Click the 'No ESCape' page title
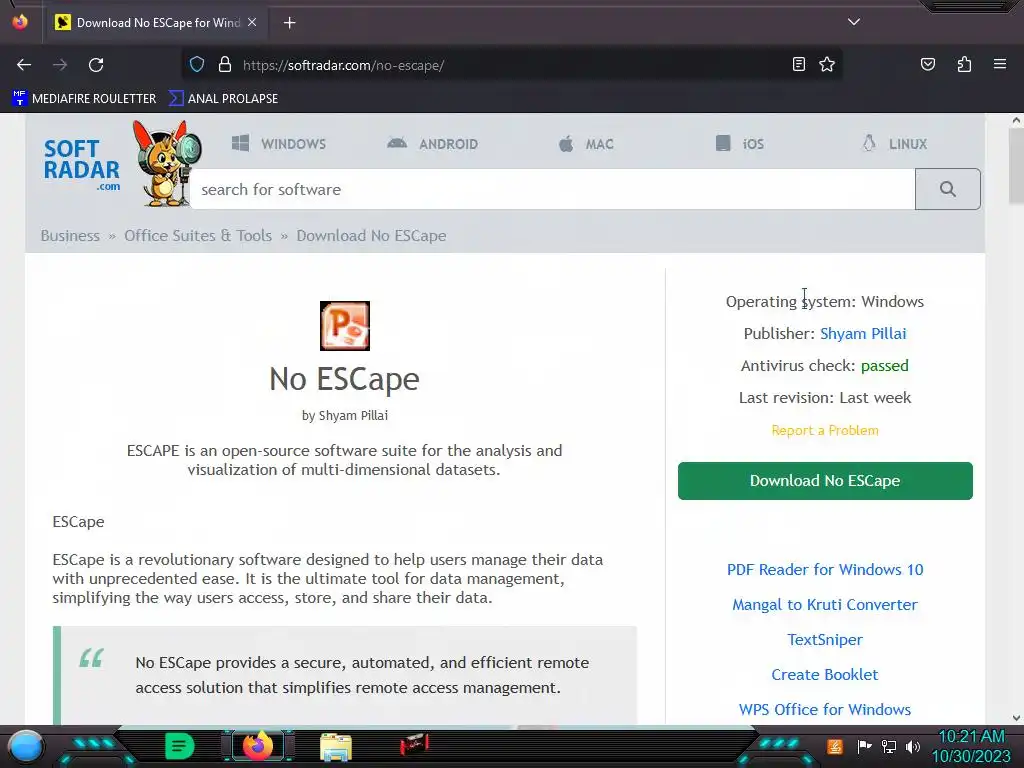The width and height of the screenshot is (1024, 768). (344, 379)
